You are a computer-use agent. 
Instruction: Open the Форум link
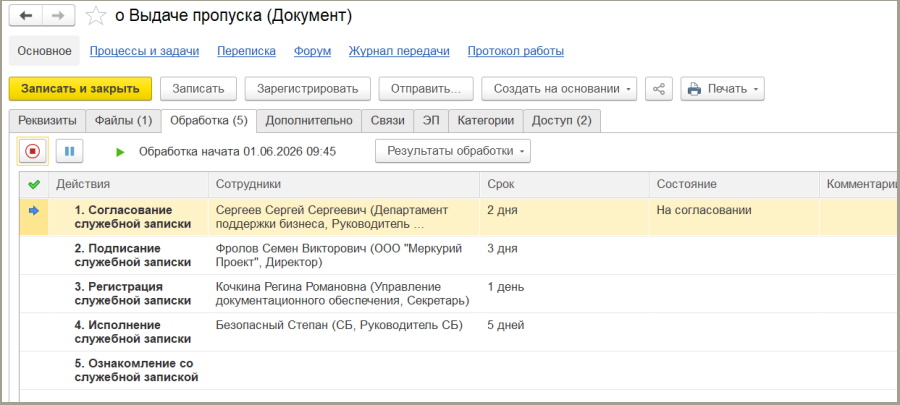pyautogui.click(x=312, y=52)
